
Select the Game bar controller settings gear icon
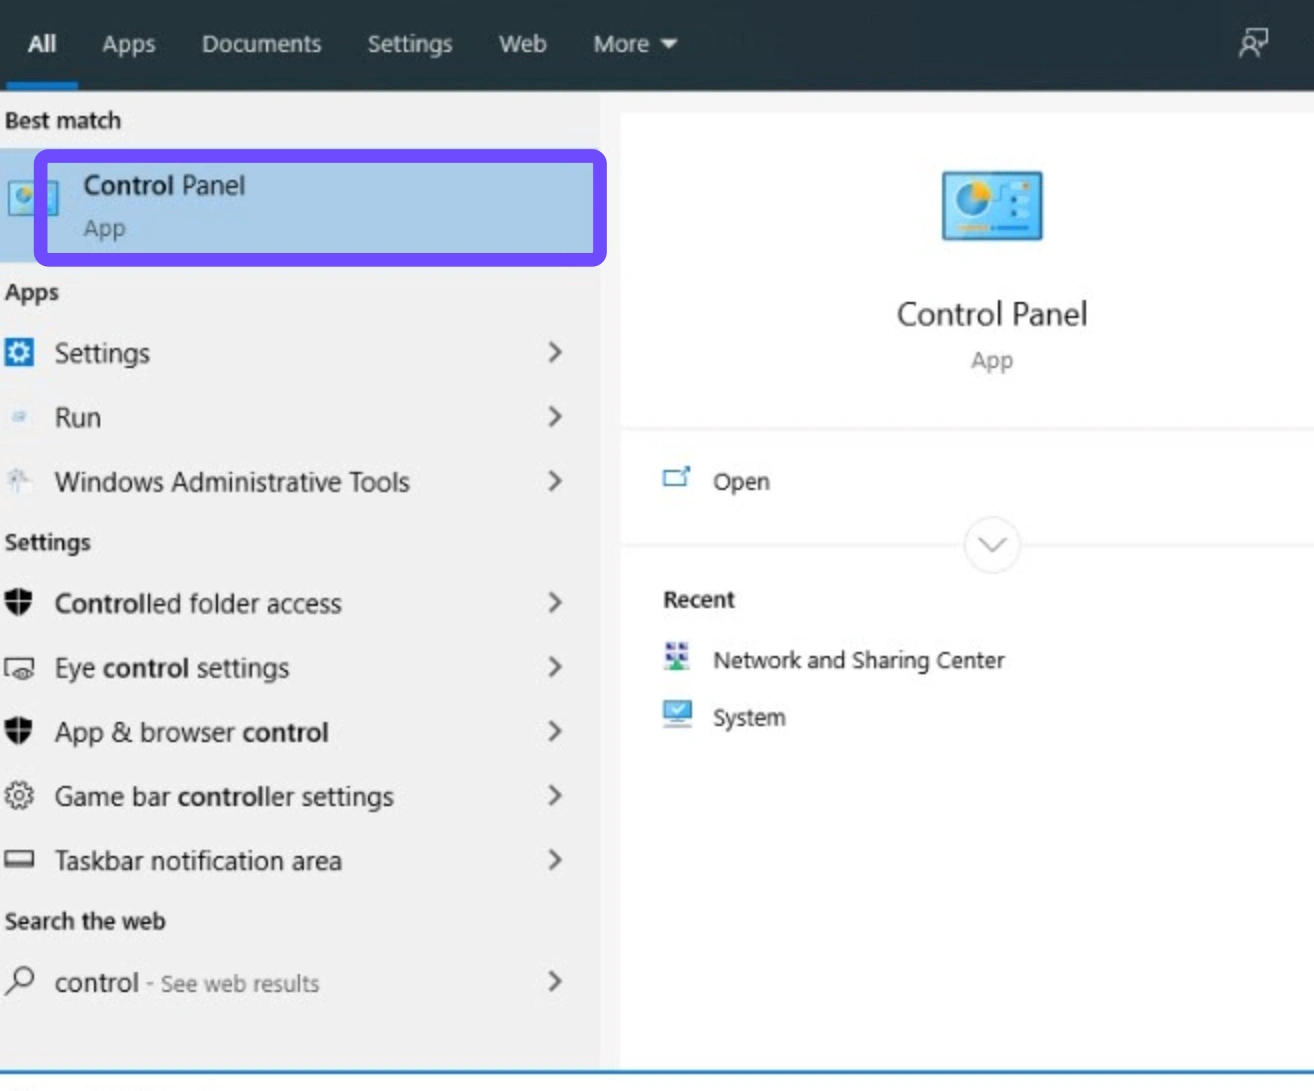point(19,796)
